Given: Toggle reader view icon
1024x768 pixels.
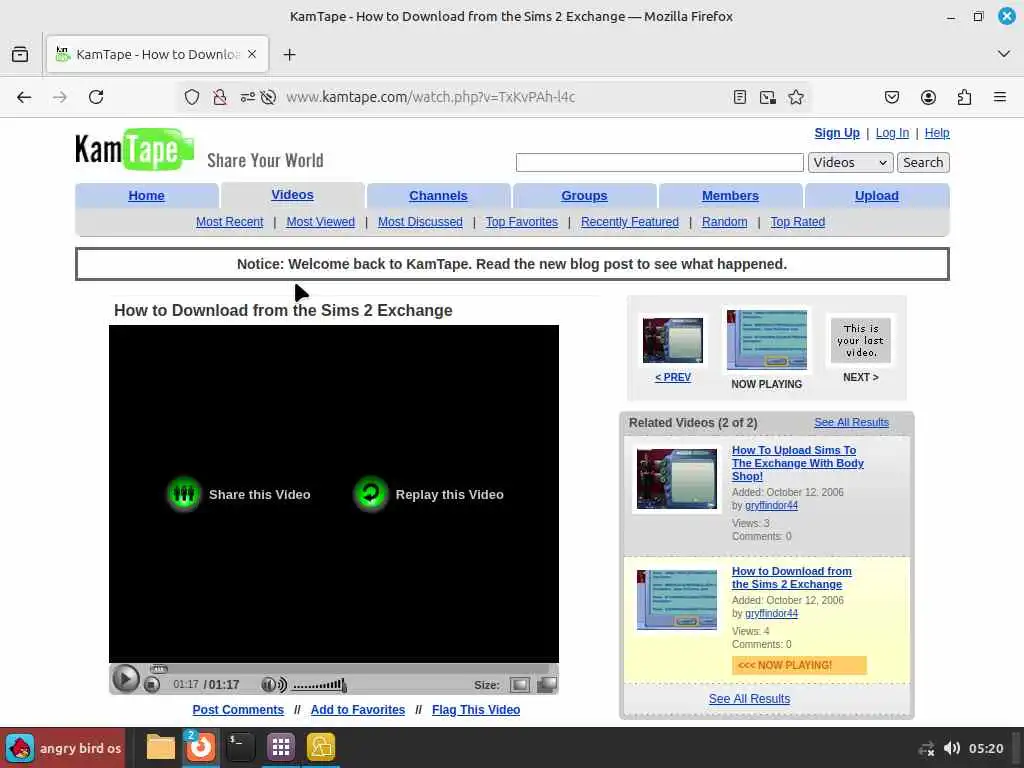Looking at the screenshot, I should click(x=739, y=97).
